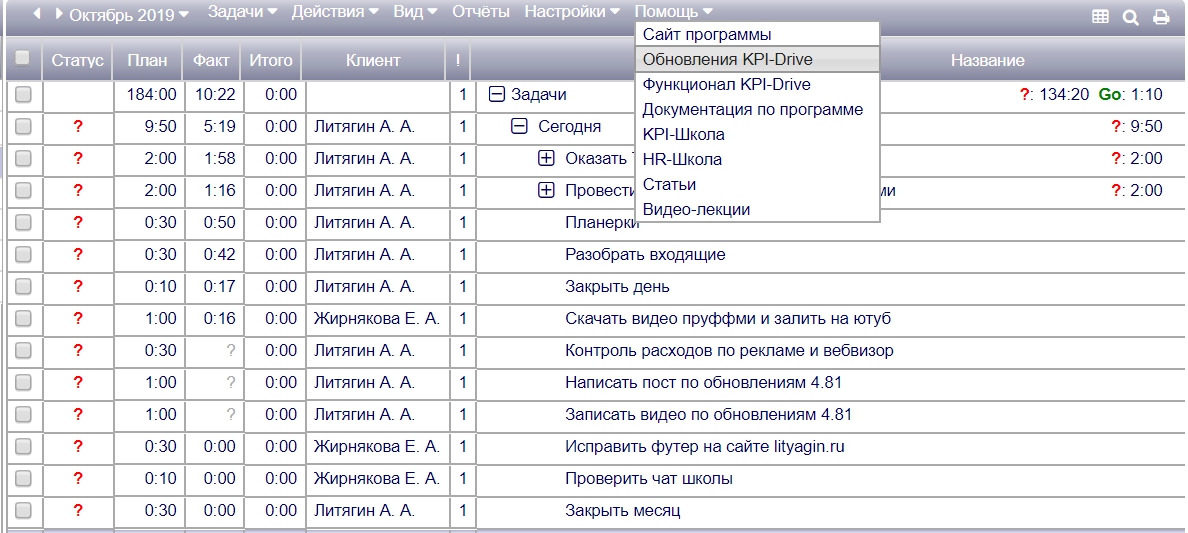Check the box for Закрыть месяц row
Viewport: 1188px width, 533px height.
tap(23, 510)
